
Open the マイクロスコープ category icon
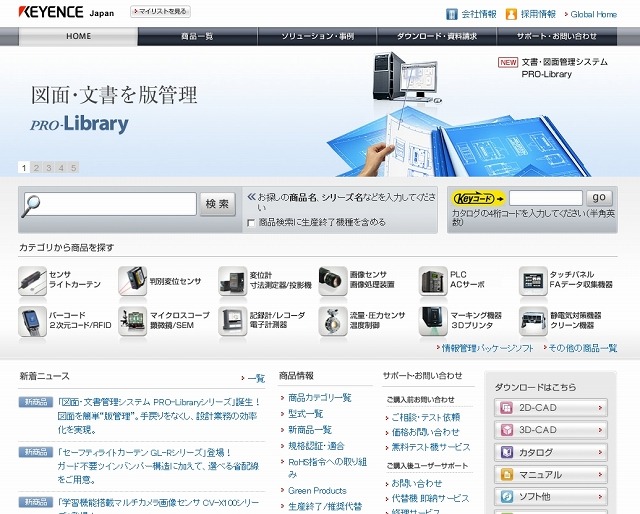132,321
